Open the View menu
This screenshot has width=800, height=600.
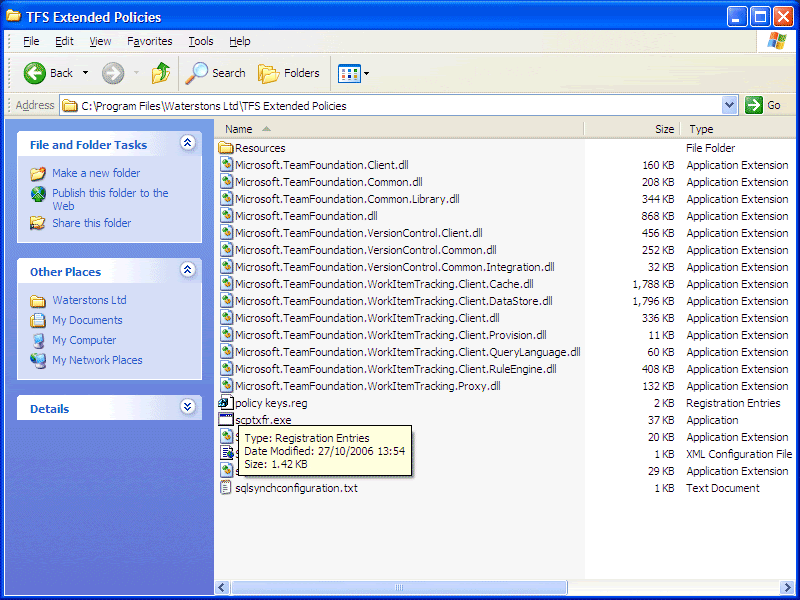tap(100, 41)
